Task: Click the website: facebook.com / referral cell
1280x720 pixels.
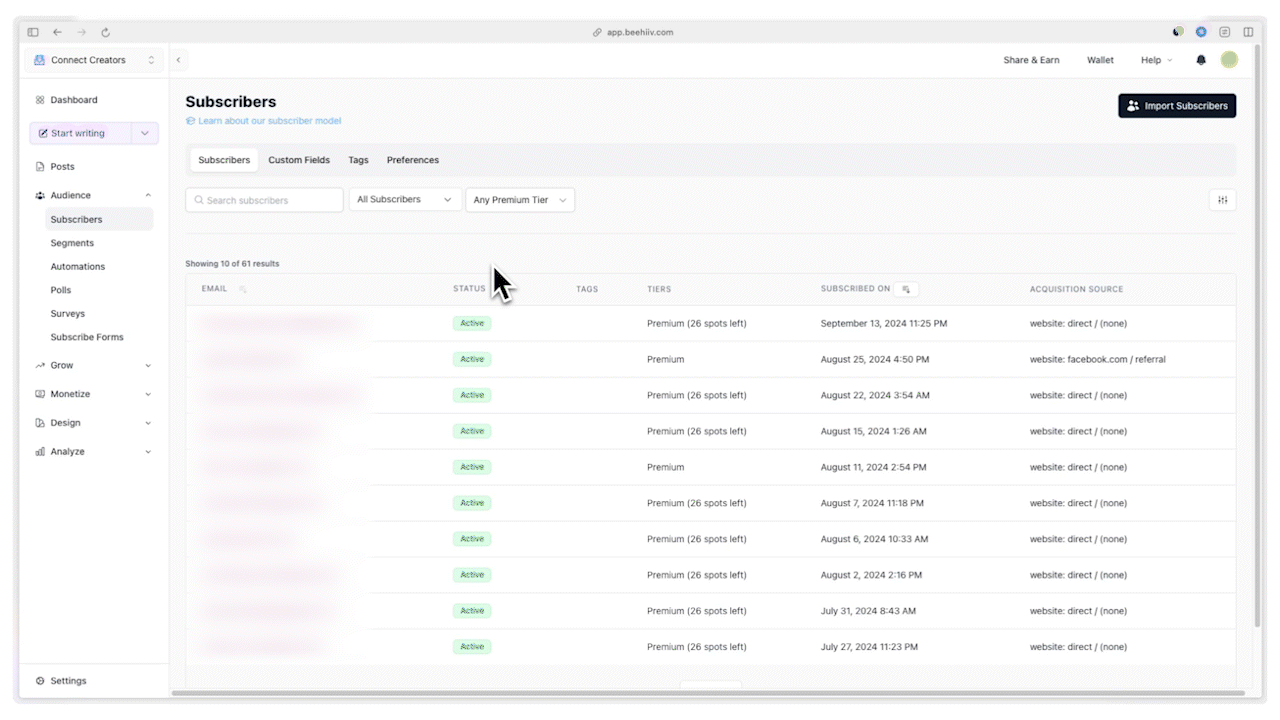Action: coord(1098,360)
